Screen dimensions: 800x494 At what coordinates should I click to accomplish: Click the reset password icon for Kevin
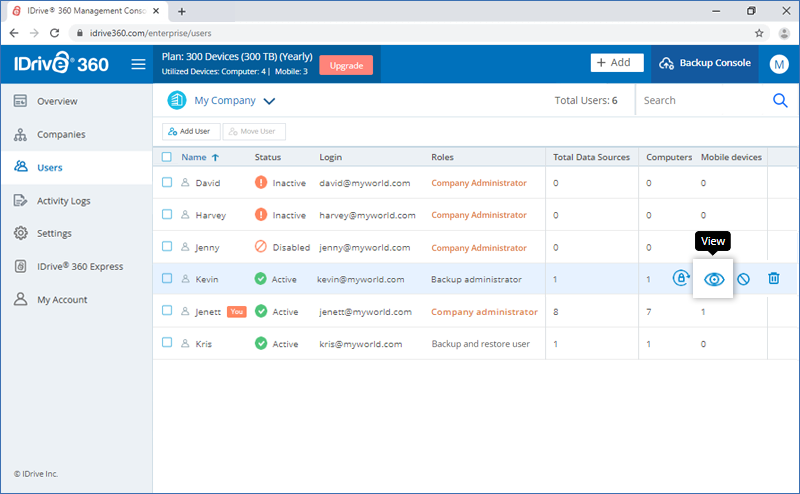[x=681, y=278]
